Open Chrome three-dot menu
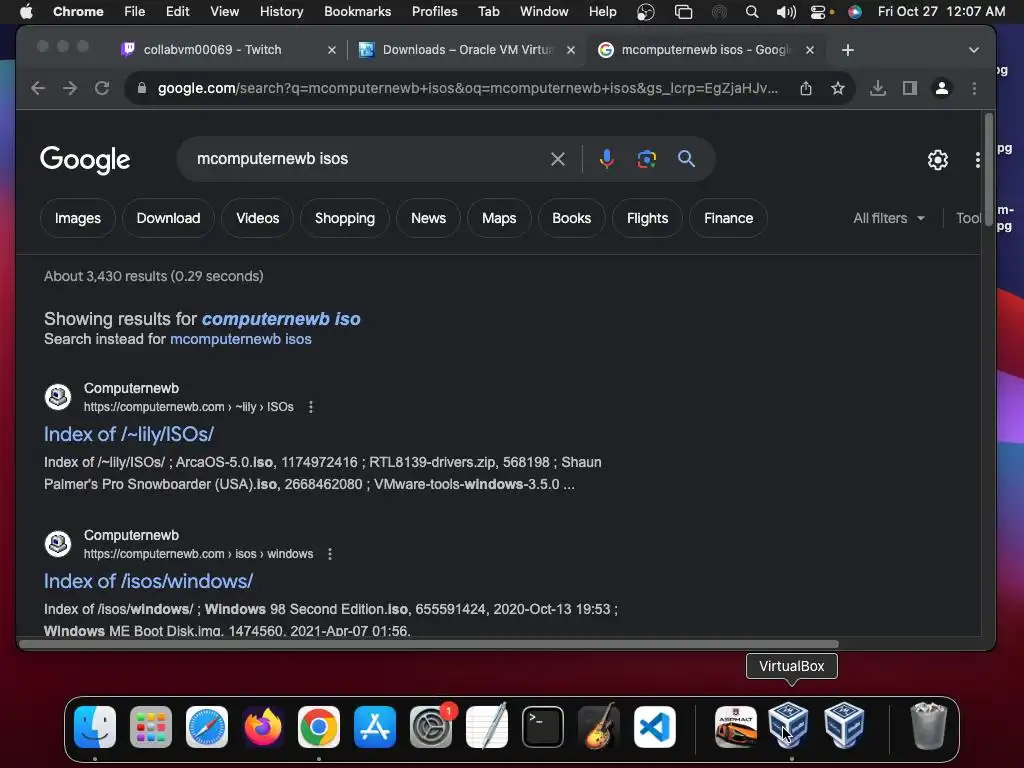Viewport: 1024px width, 768px height. click(974, 88)
